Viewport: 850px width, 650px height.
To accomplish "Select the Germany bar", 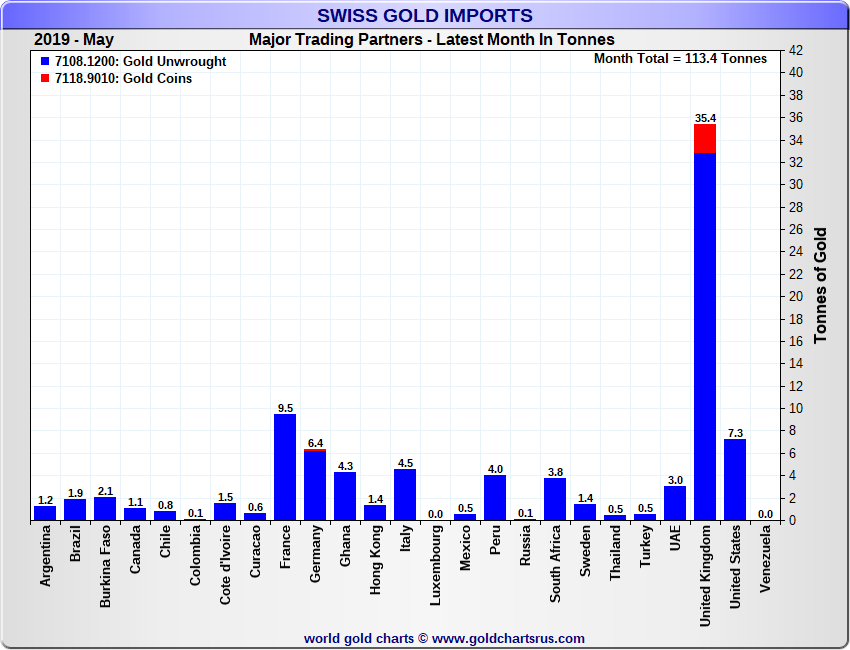I will (315, 486).
